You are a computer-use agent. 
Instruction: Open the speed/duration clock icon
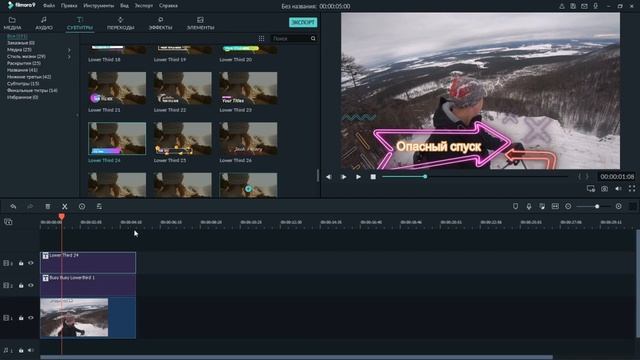82,207
